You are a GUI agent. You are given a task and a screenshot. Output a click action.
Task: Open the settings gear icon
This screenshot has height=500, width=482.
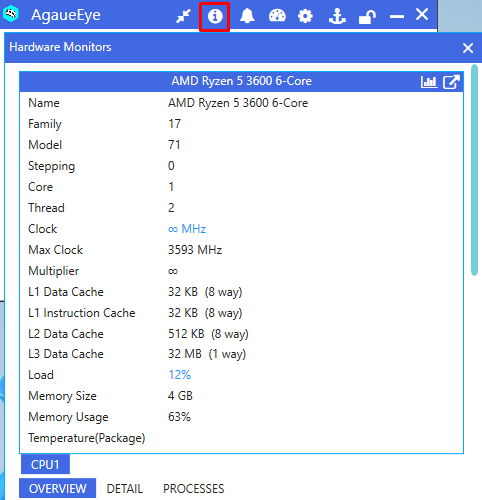305,16
